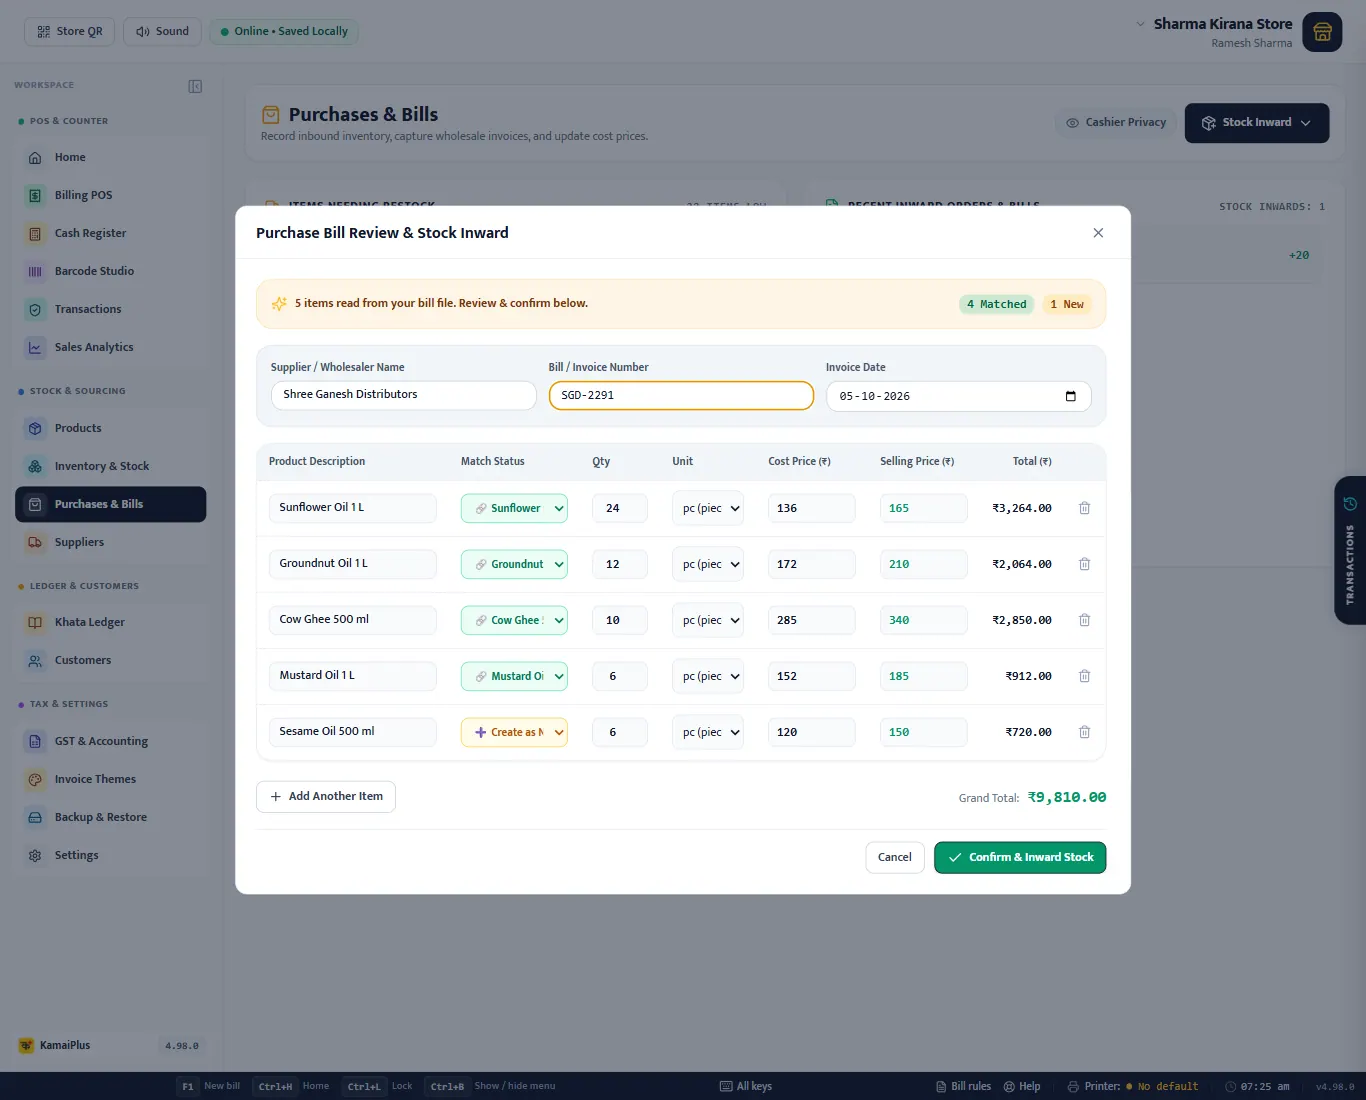1366x1100 pixels.
Task: Open the invoice date calendar picker
Action: tap(1071, 396)
